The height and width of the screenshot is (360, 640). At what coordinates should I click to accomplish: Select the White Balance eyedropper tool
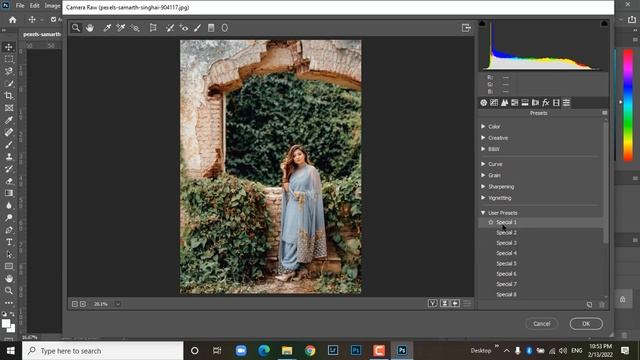[x=107, y=28]
